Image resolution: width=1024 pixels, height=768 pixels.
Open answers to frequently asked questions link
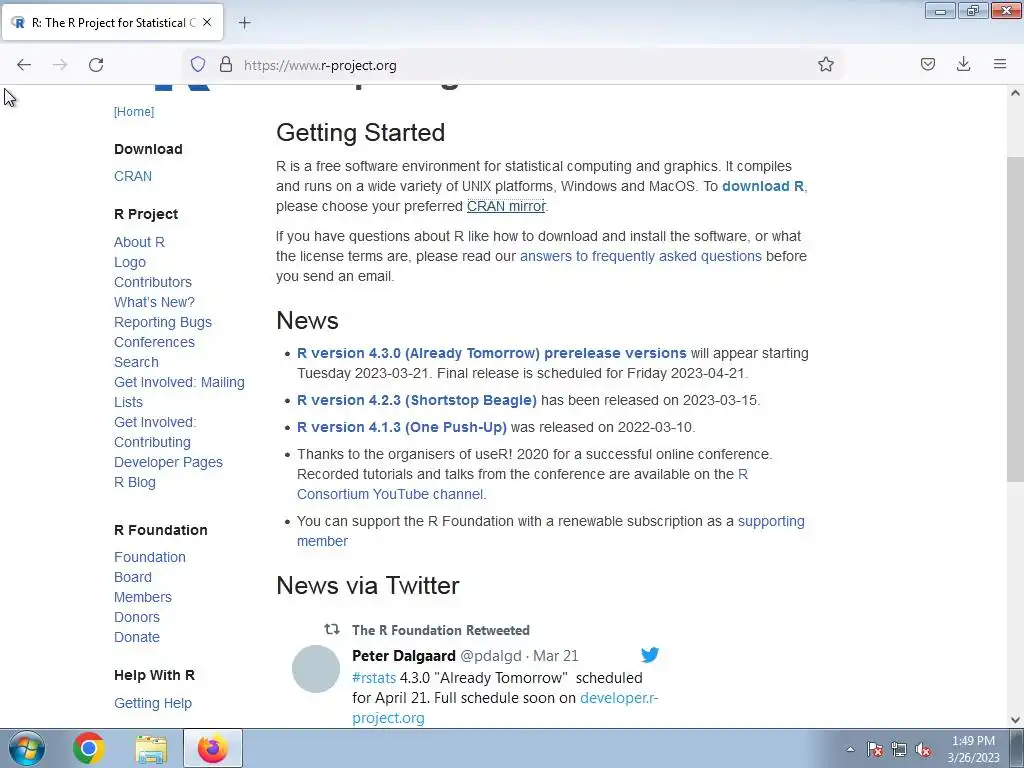(641, 256)
